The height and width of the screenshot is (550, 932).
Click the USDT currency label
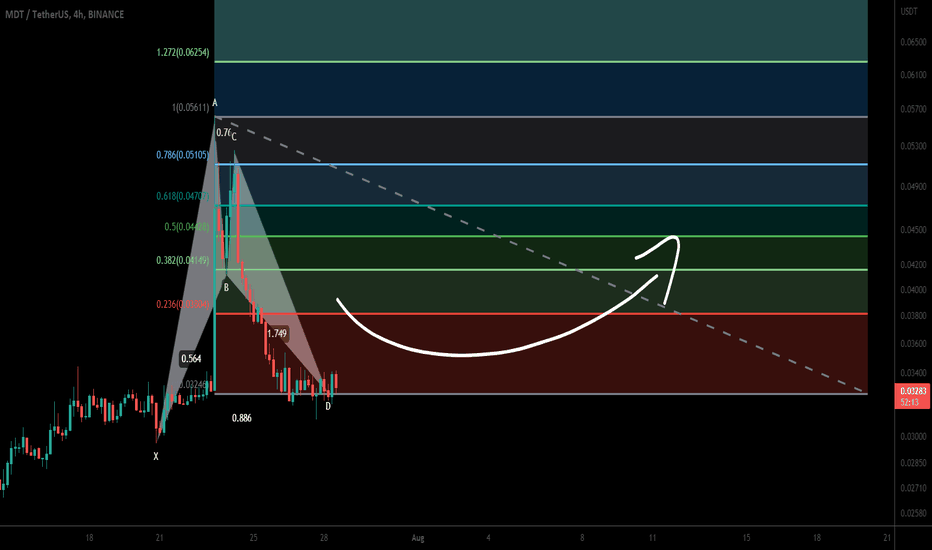pyautogui.click(x=909, y=11)
